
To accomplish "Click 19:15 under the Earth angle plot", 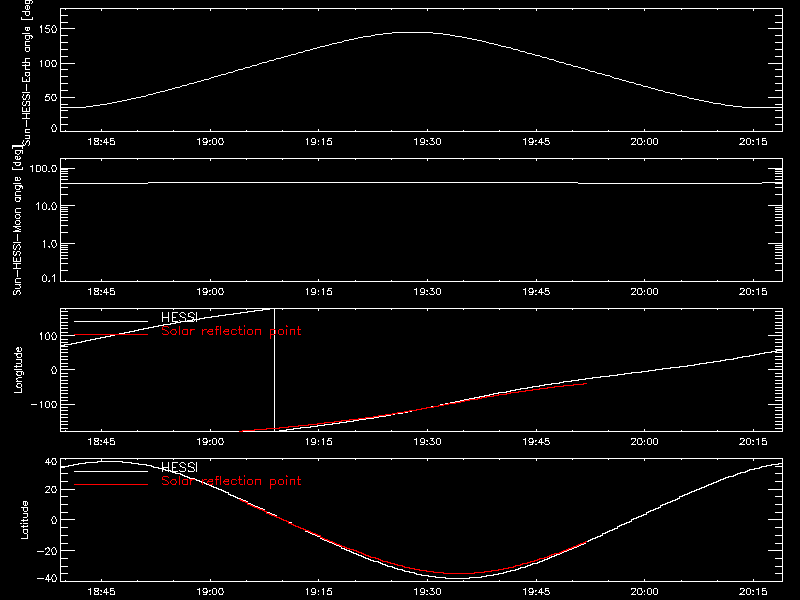I will click(x=319, y=142).
